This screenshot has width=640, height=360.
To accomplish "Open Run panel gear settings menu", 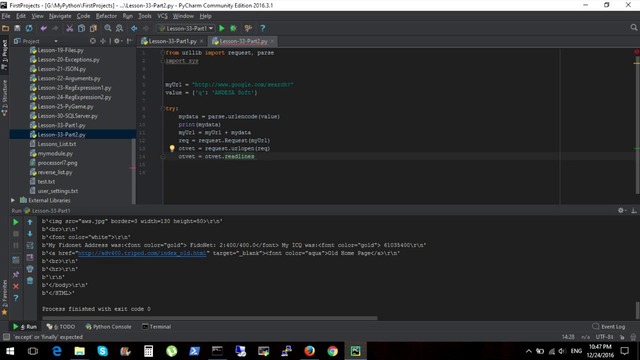I will [621, 210].
